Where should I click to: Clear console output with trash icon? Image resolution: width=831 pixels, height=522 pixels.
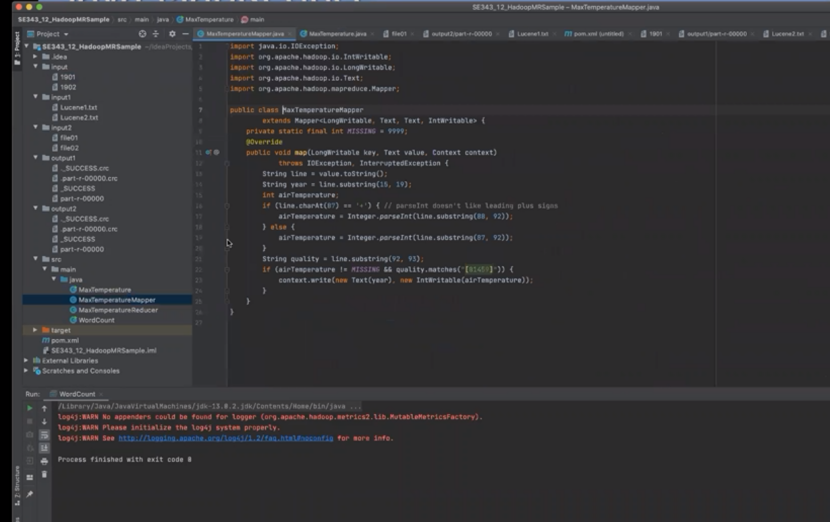(45, 474)
